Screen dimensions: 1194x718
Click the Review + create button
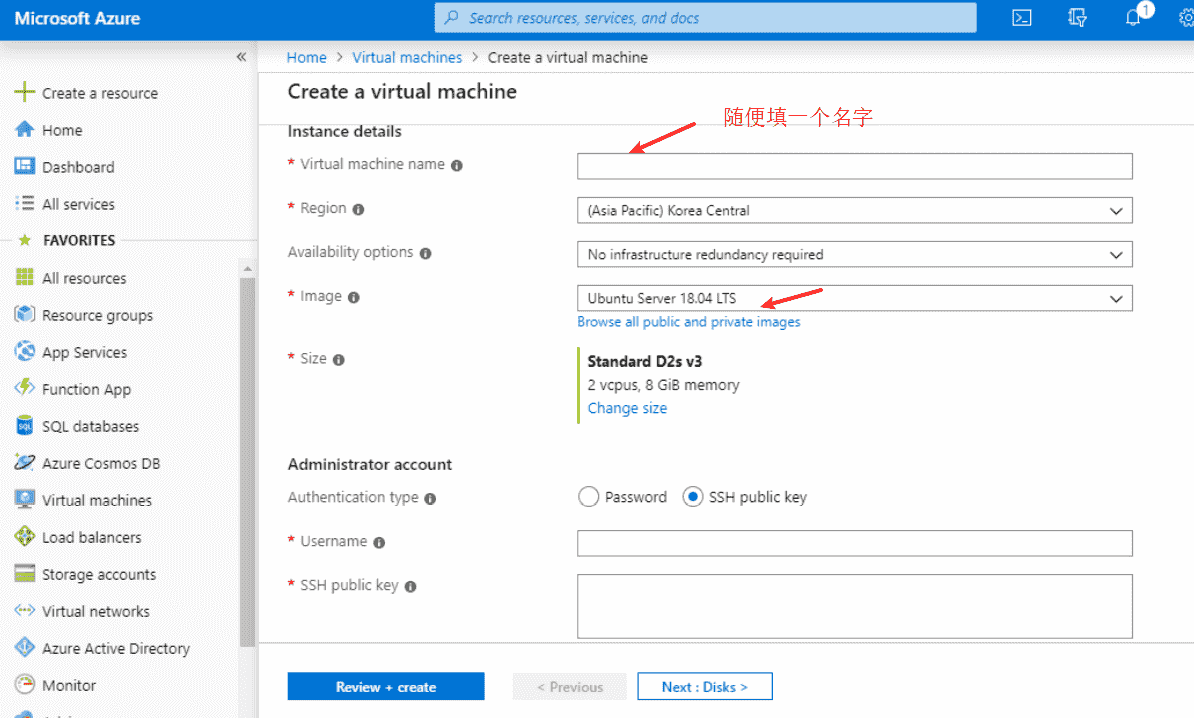[386, 687]
